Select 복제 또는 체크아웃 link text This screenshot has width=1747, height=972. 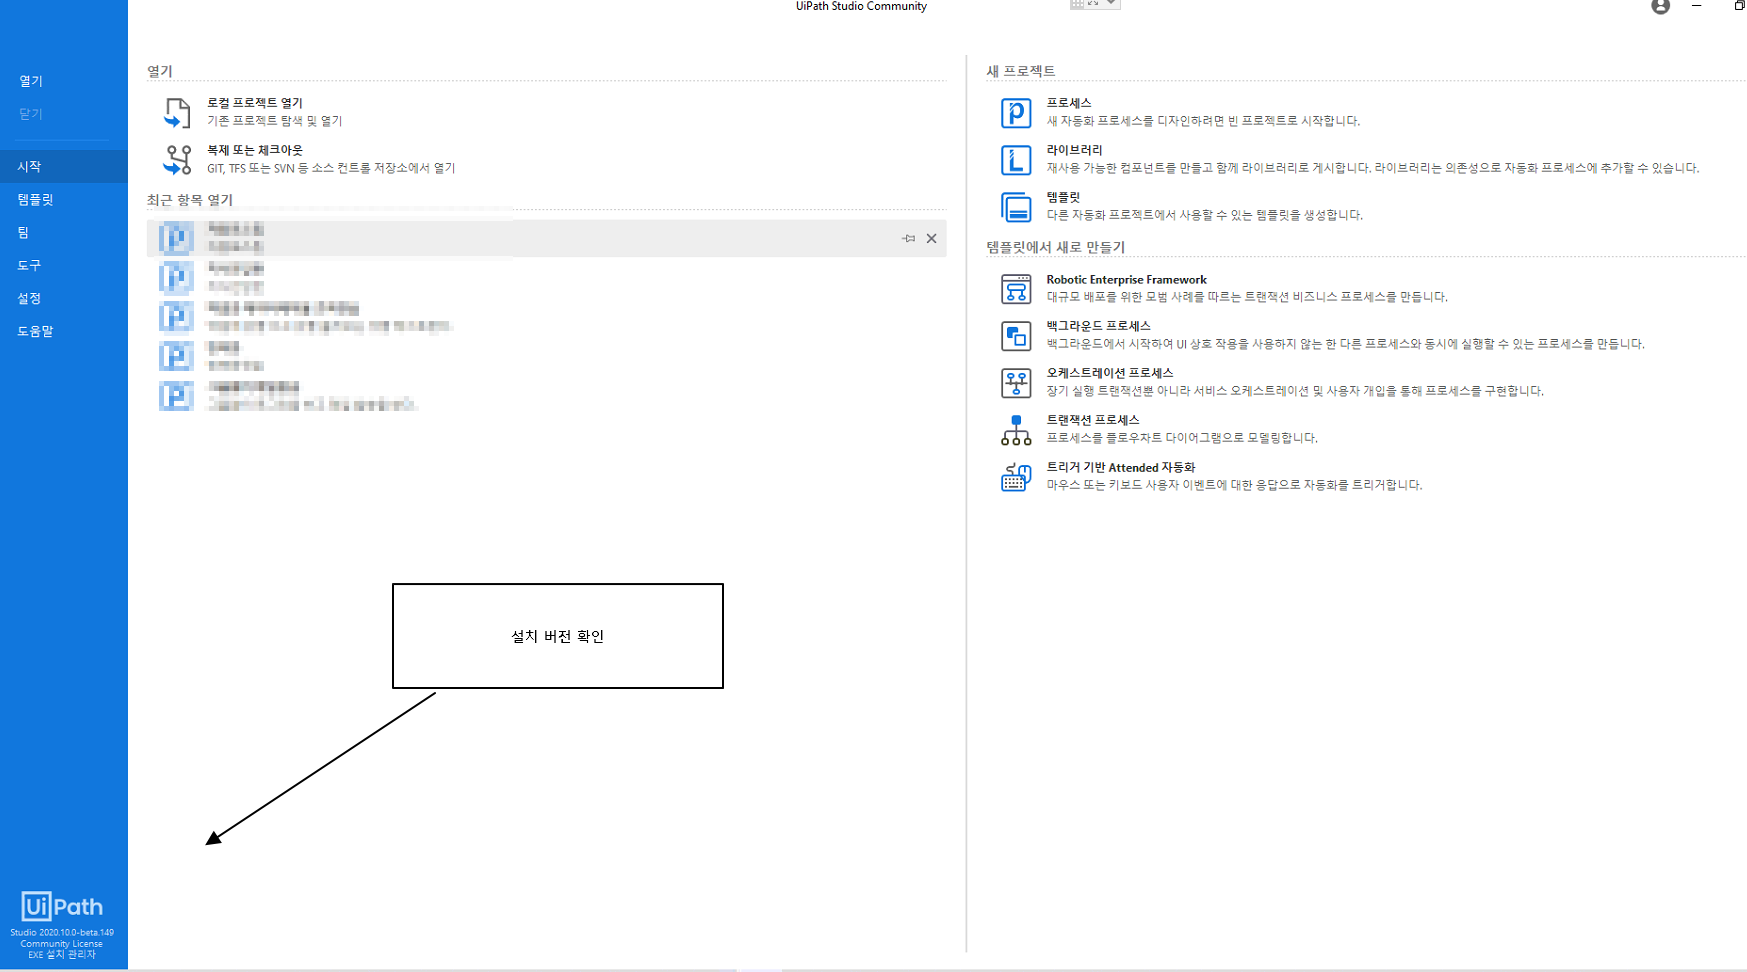click(254, 150)
